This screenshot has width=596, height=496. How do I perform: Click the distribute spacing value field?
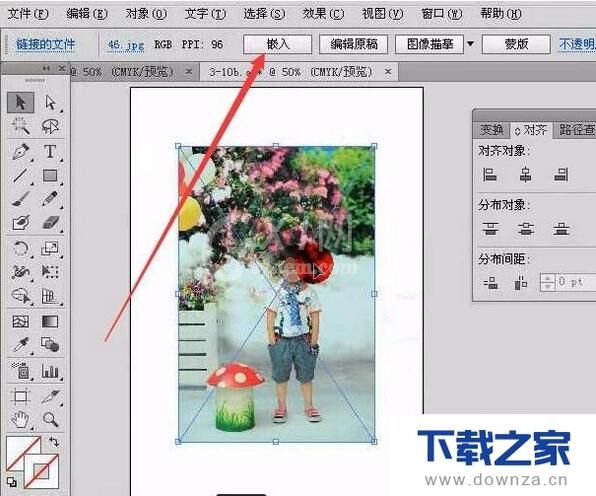(576, 282)
